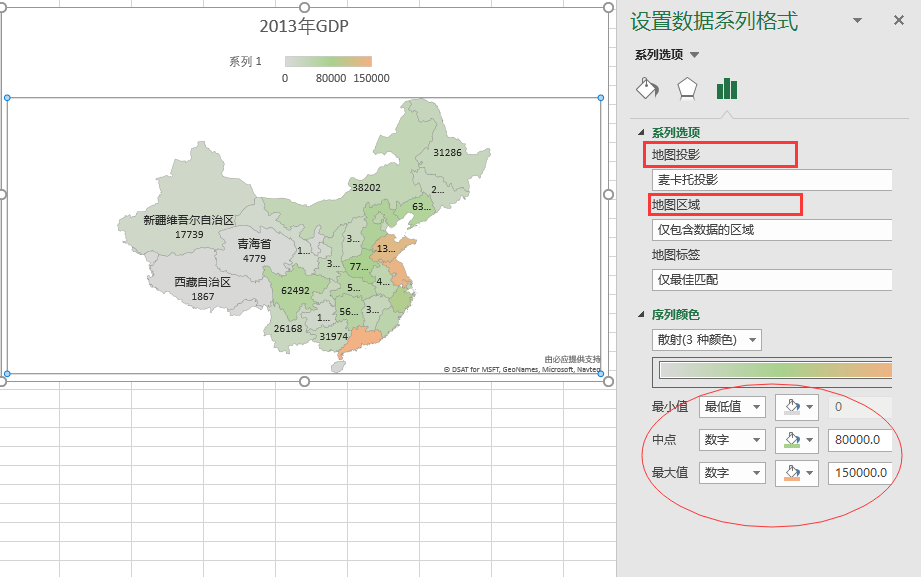This screenshot has width=921, height=577.
Task: Click the 26168 data label on map
Action: point(288,328)
